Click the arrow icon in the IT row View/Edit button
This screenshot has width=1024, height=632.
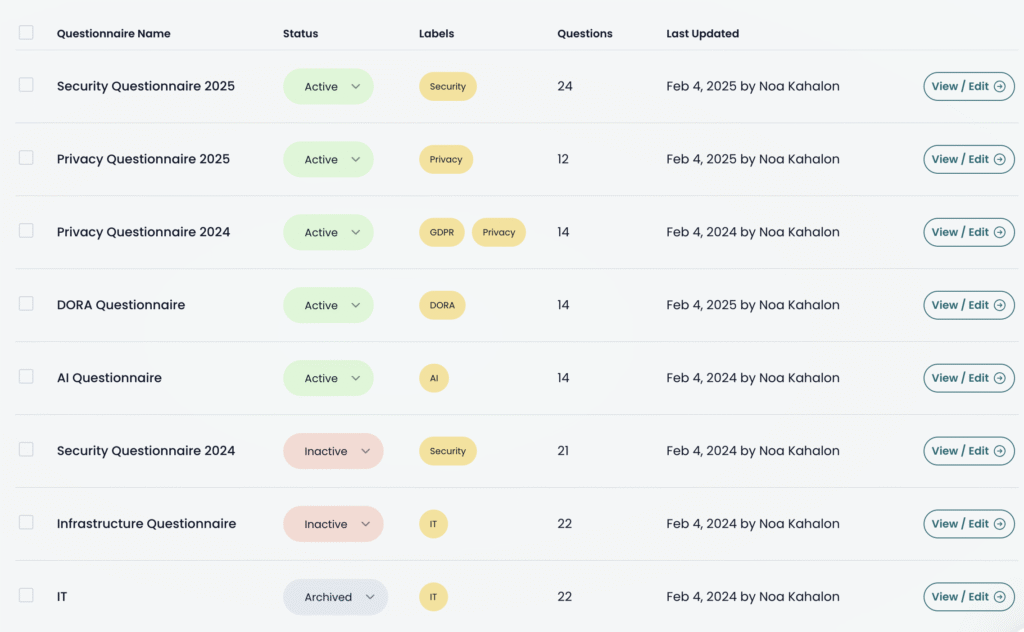coord(1000,597)
